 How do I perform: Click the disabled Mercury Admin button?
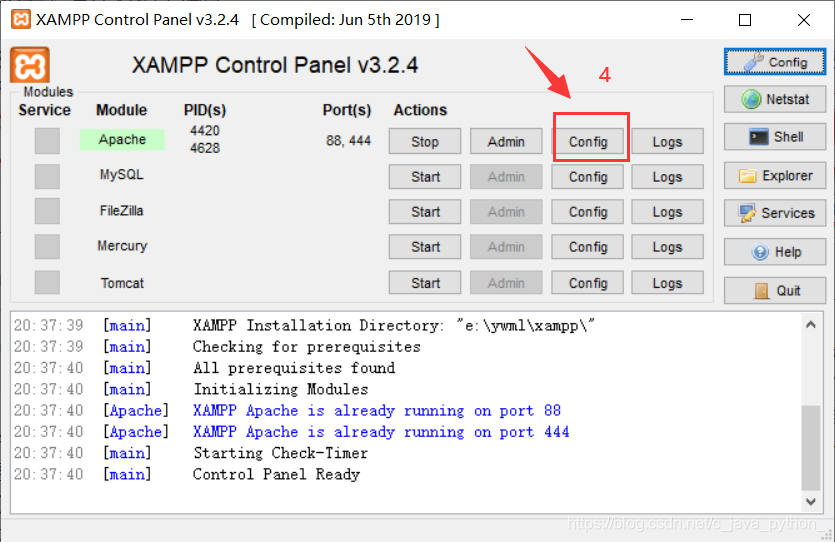506,247
